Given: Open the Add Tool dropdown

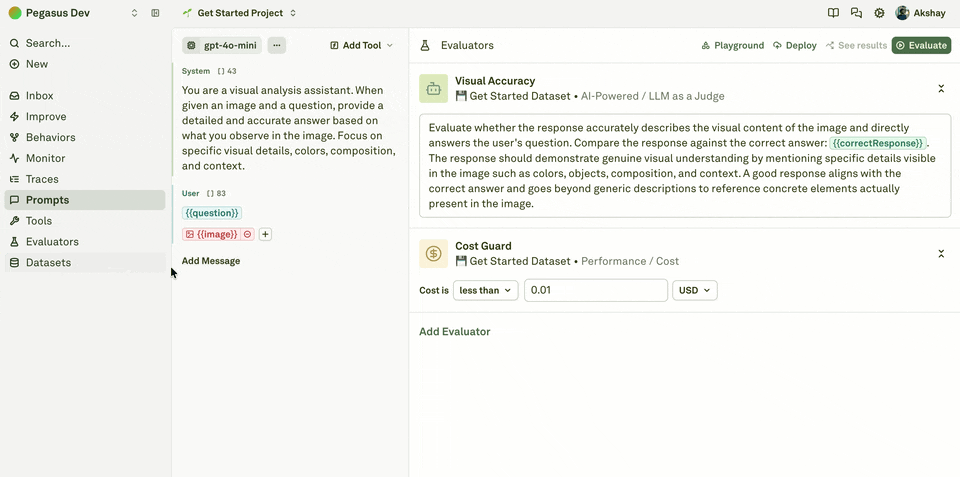Looking at the screenshot, I should tap(361, 45).
